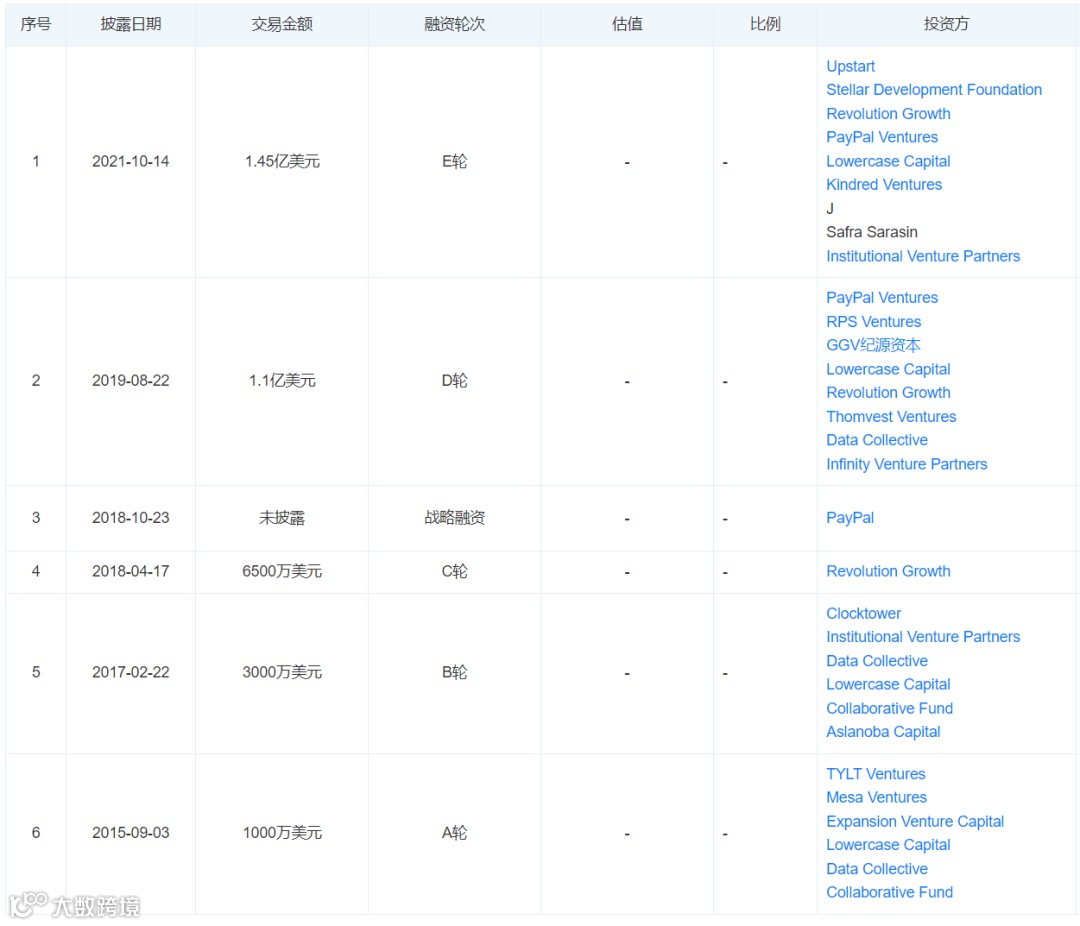
Task: Select the date 2018-10-23
Action: [x=131, y=518]
